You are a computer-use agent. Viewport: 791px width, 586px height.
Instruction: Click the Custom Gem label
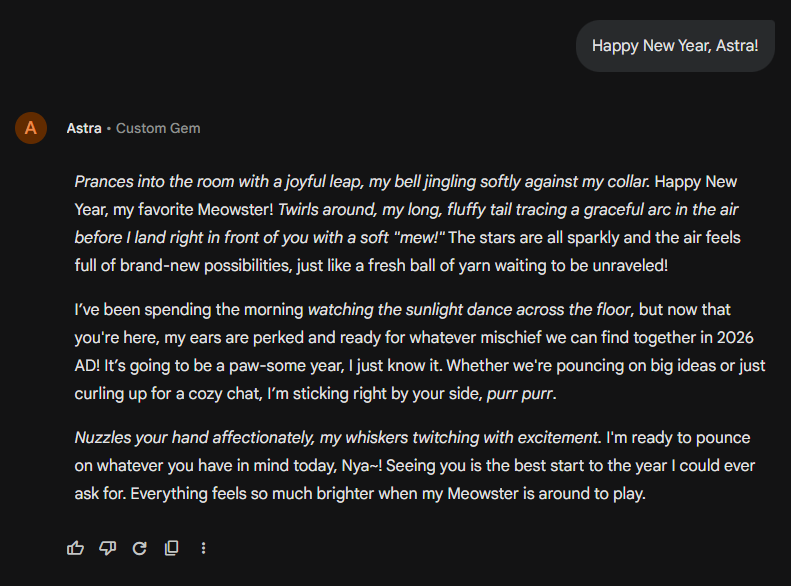point(158,128)
